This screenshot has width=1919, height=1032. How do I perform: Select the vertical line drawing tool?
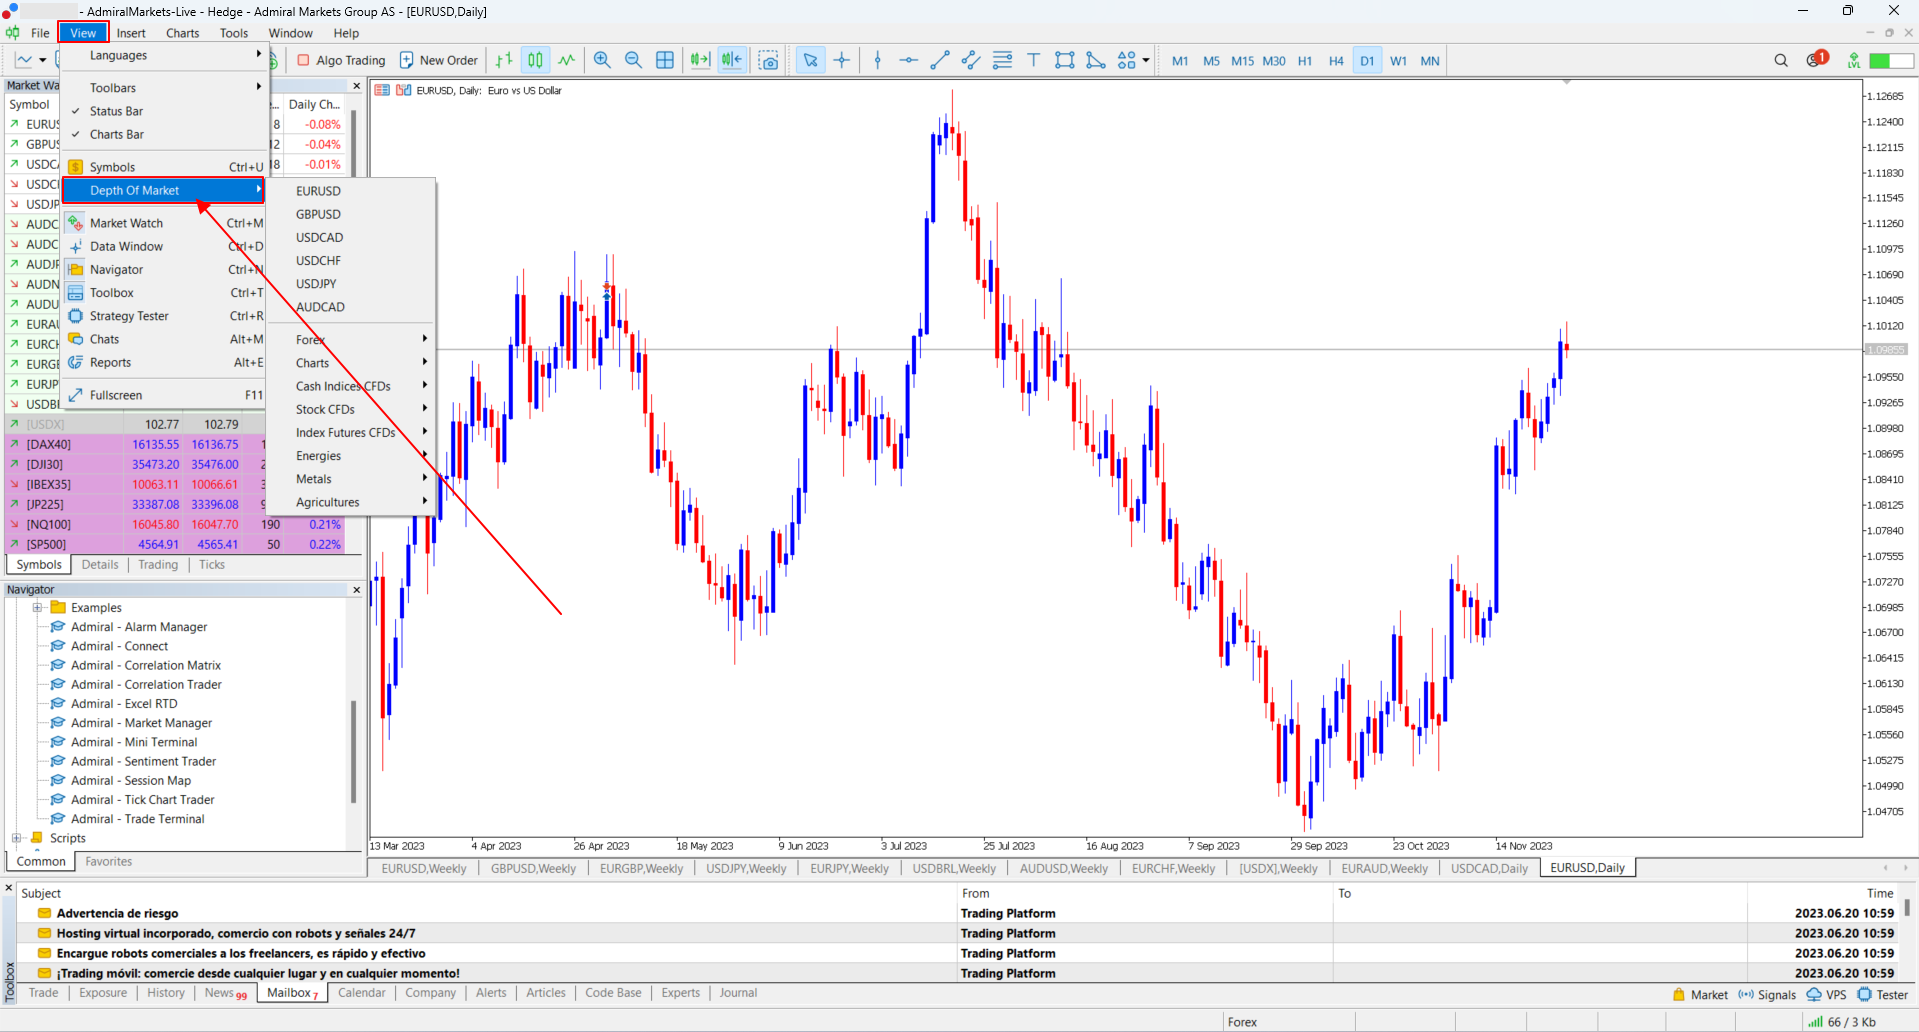(878, 60)
